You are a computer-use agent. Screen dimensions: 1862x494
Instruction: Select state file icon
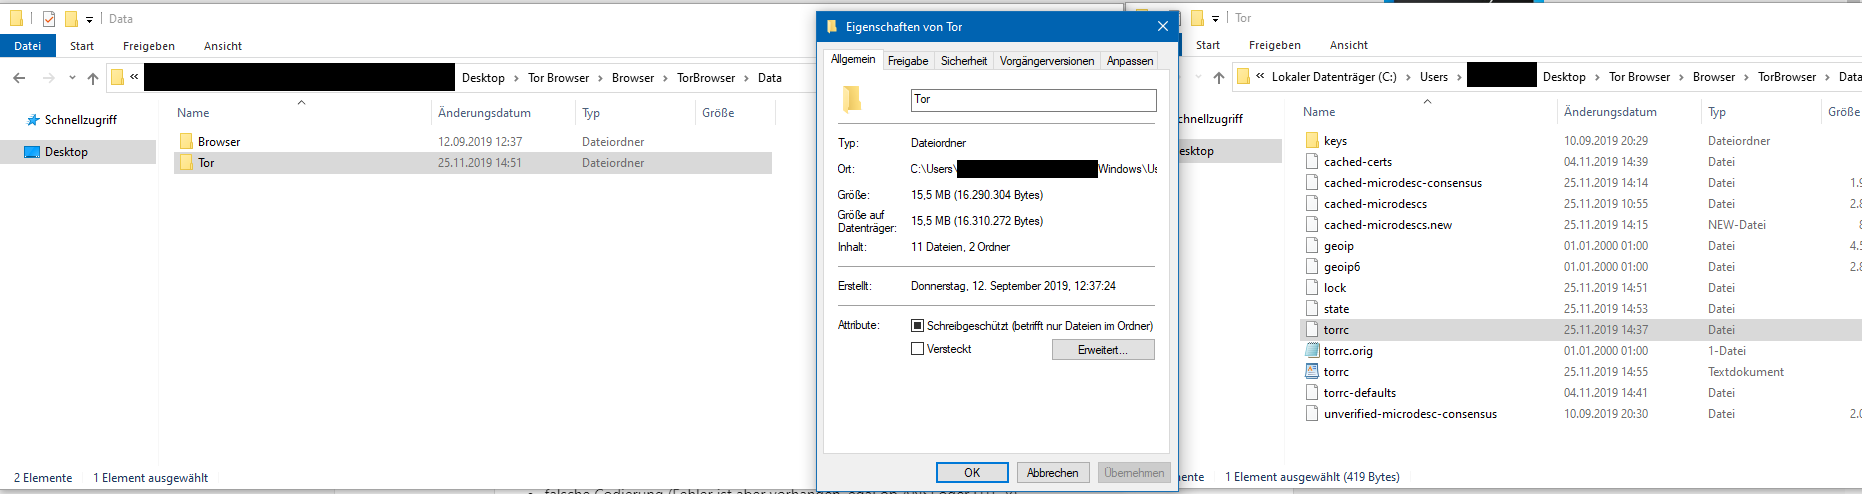point(1312,309)
